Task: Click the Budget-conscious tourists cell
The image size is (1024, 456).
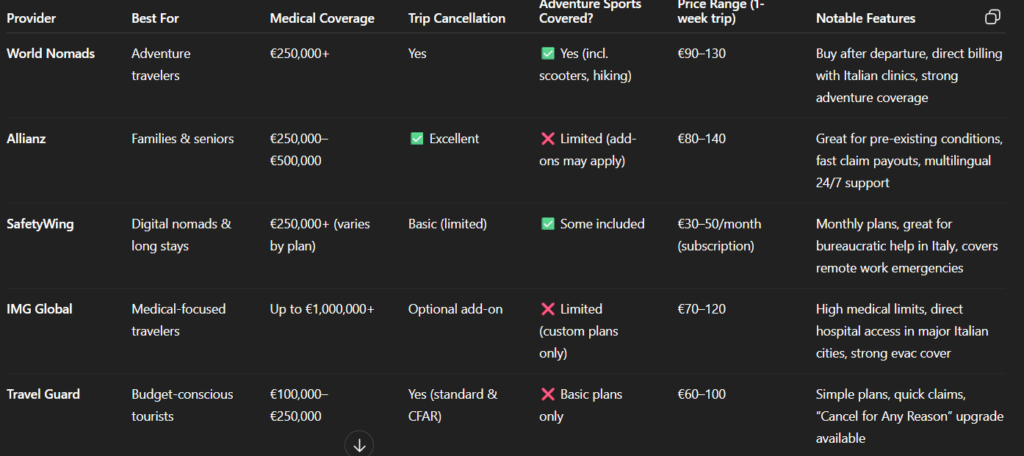Action: click(x=182, y=405)
